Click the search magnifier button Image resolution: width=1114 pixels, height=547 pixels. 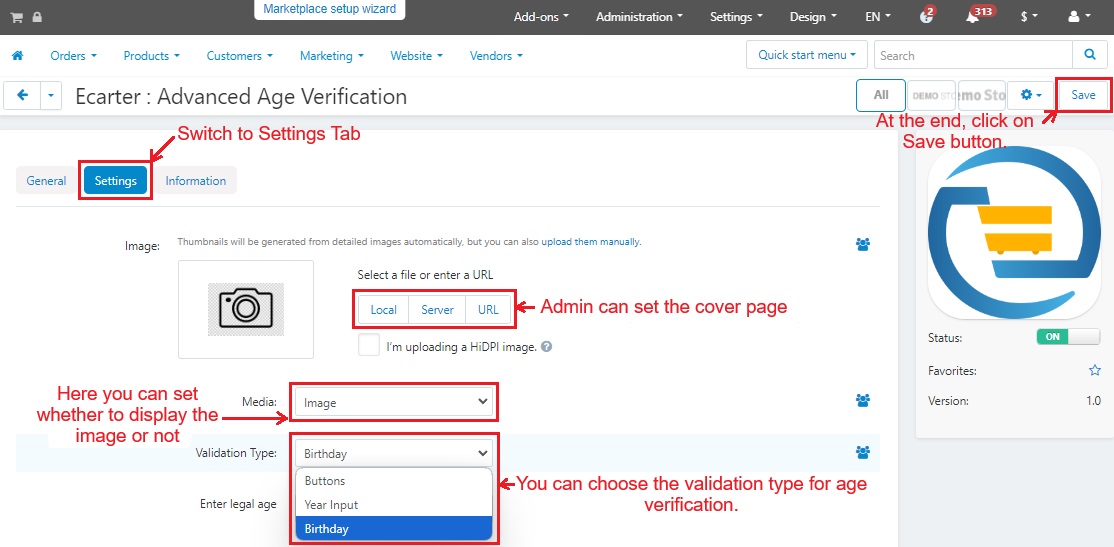[x=1088, y=55]
